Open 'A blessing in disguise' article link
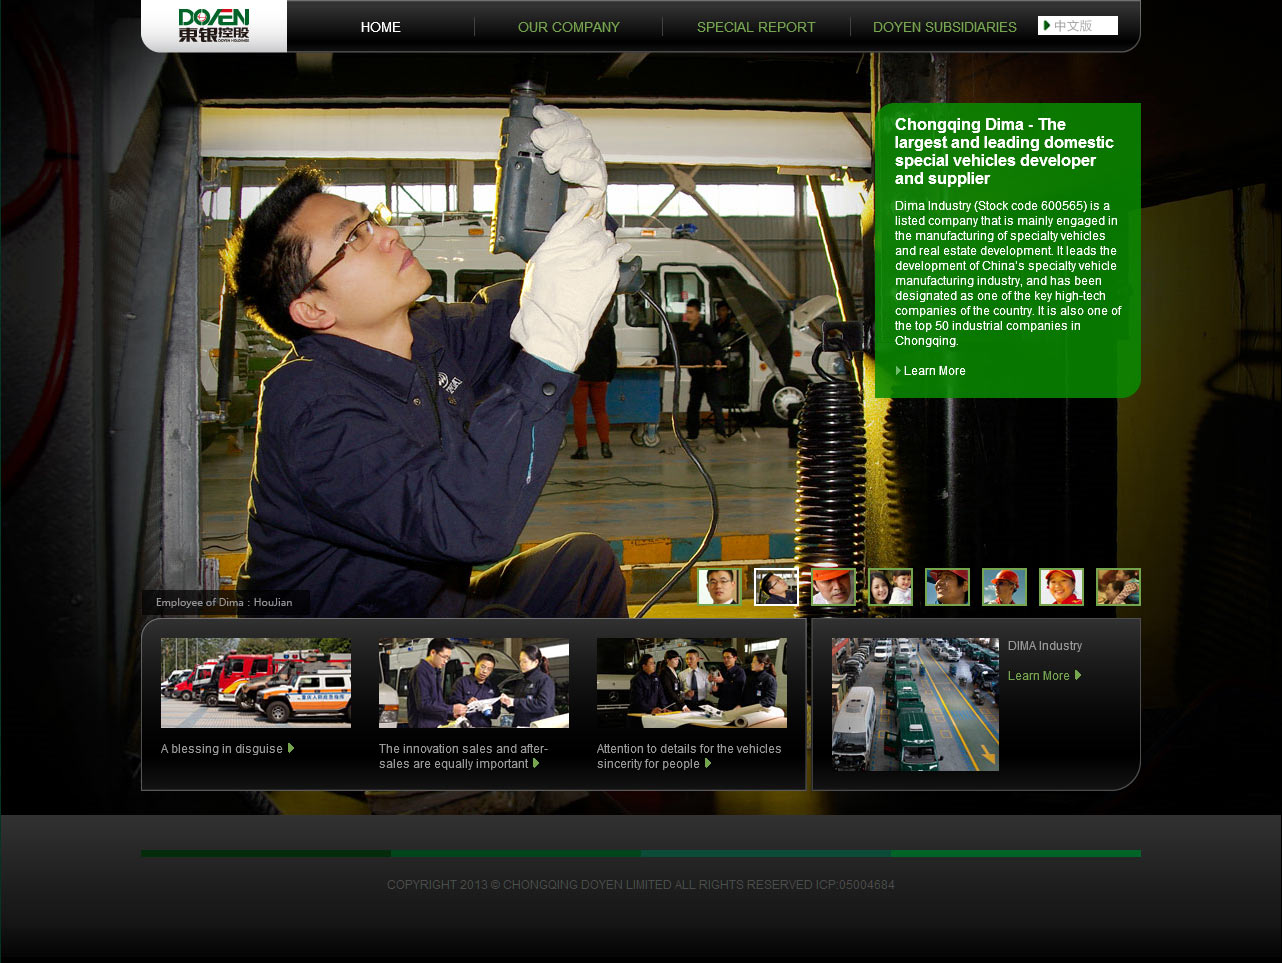The height and width of the screenshot is (963, 1282). coord(222,749)
